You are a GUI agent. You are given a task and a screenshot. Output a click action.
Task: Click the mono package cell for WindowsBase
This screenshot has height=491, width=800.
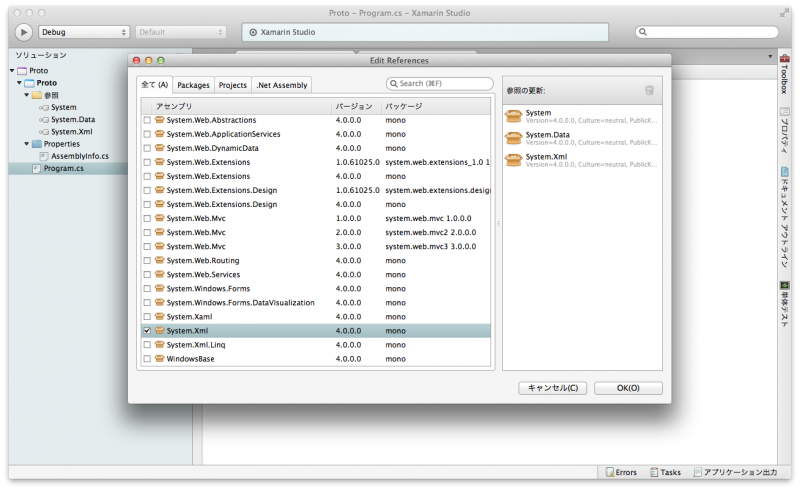pyautogui.click(x=395, y=359)
